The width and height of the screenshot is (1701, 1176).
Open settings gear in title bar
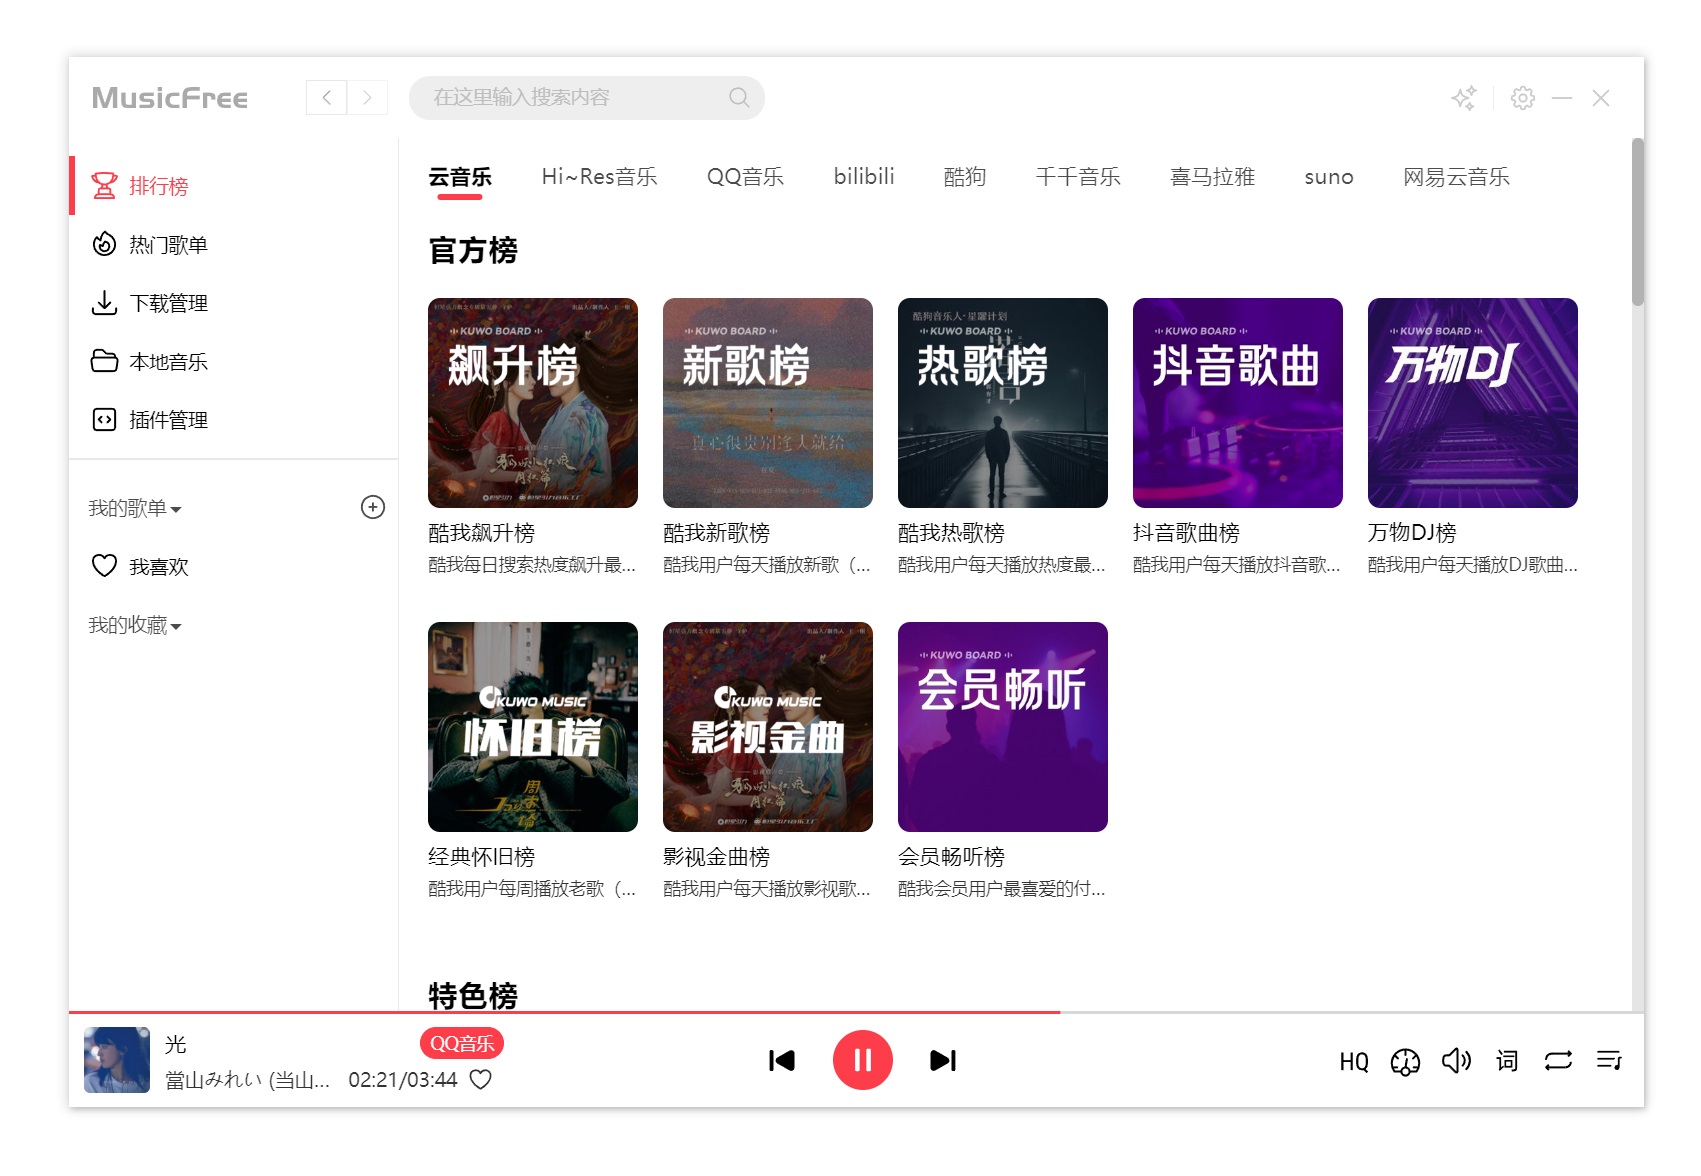click(x=1523, y=98)
